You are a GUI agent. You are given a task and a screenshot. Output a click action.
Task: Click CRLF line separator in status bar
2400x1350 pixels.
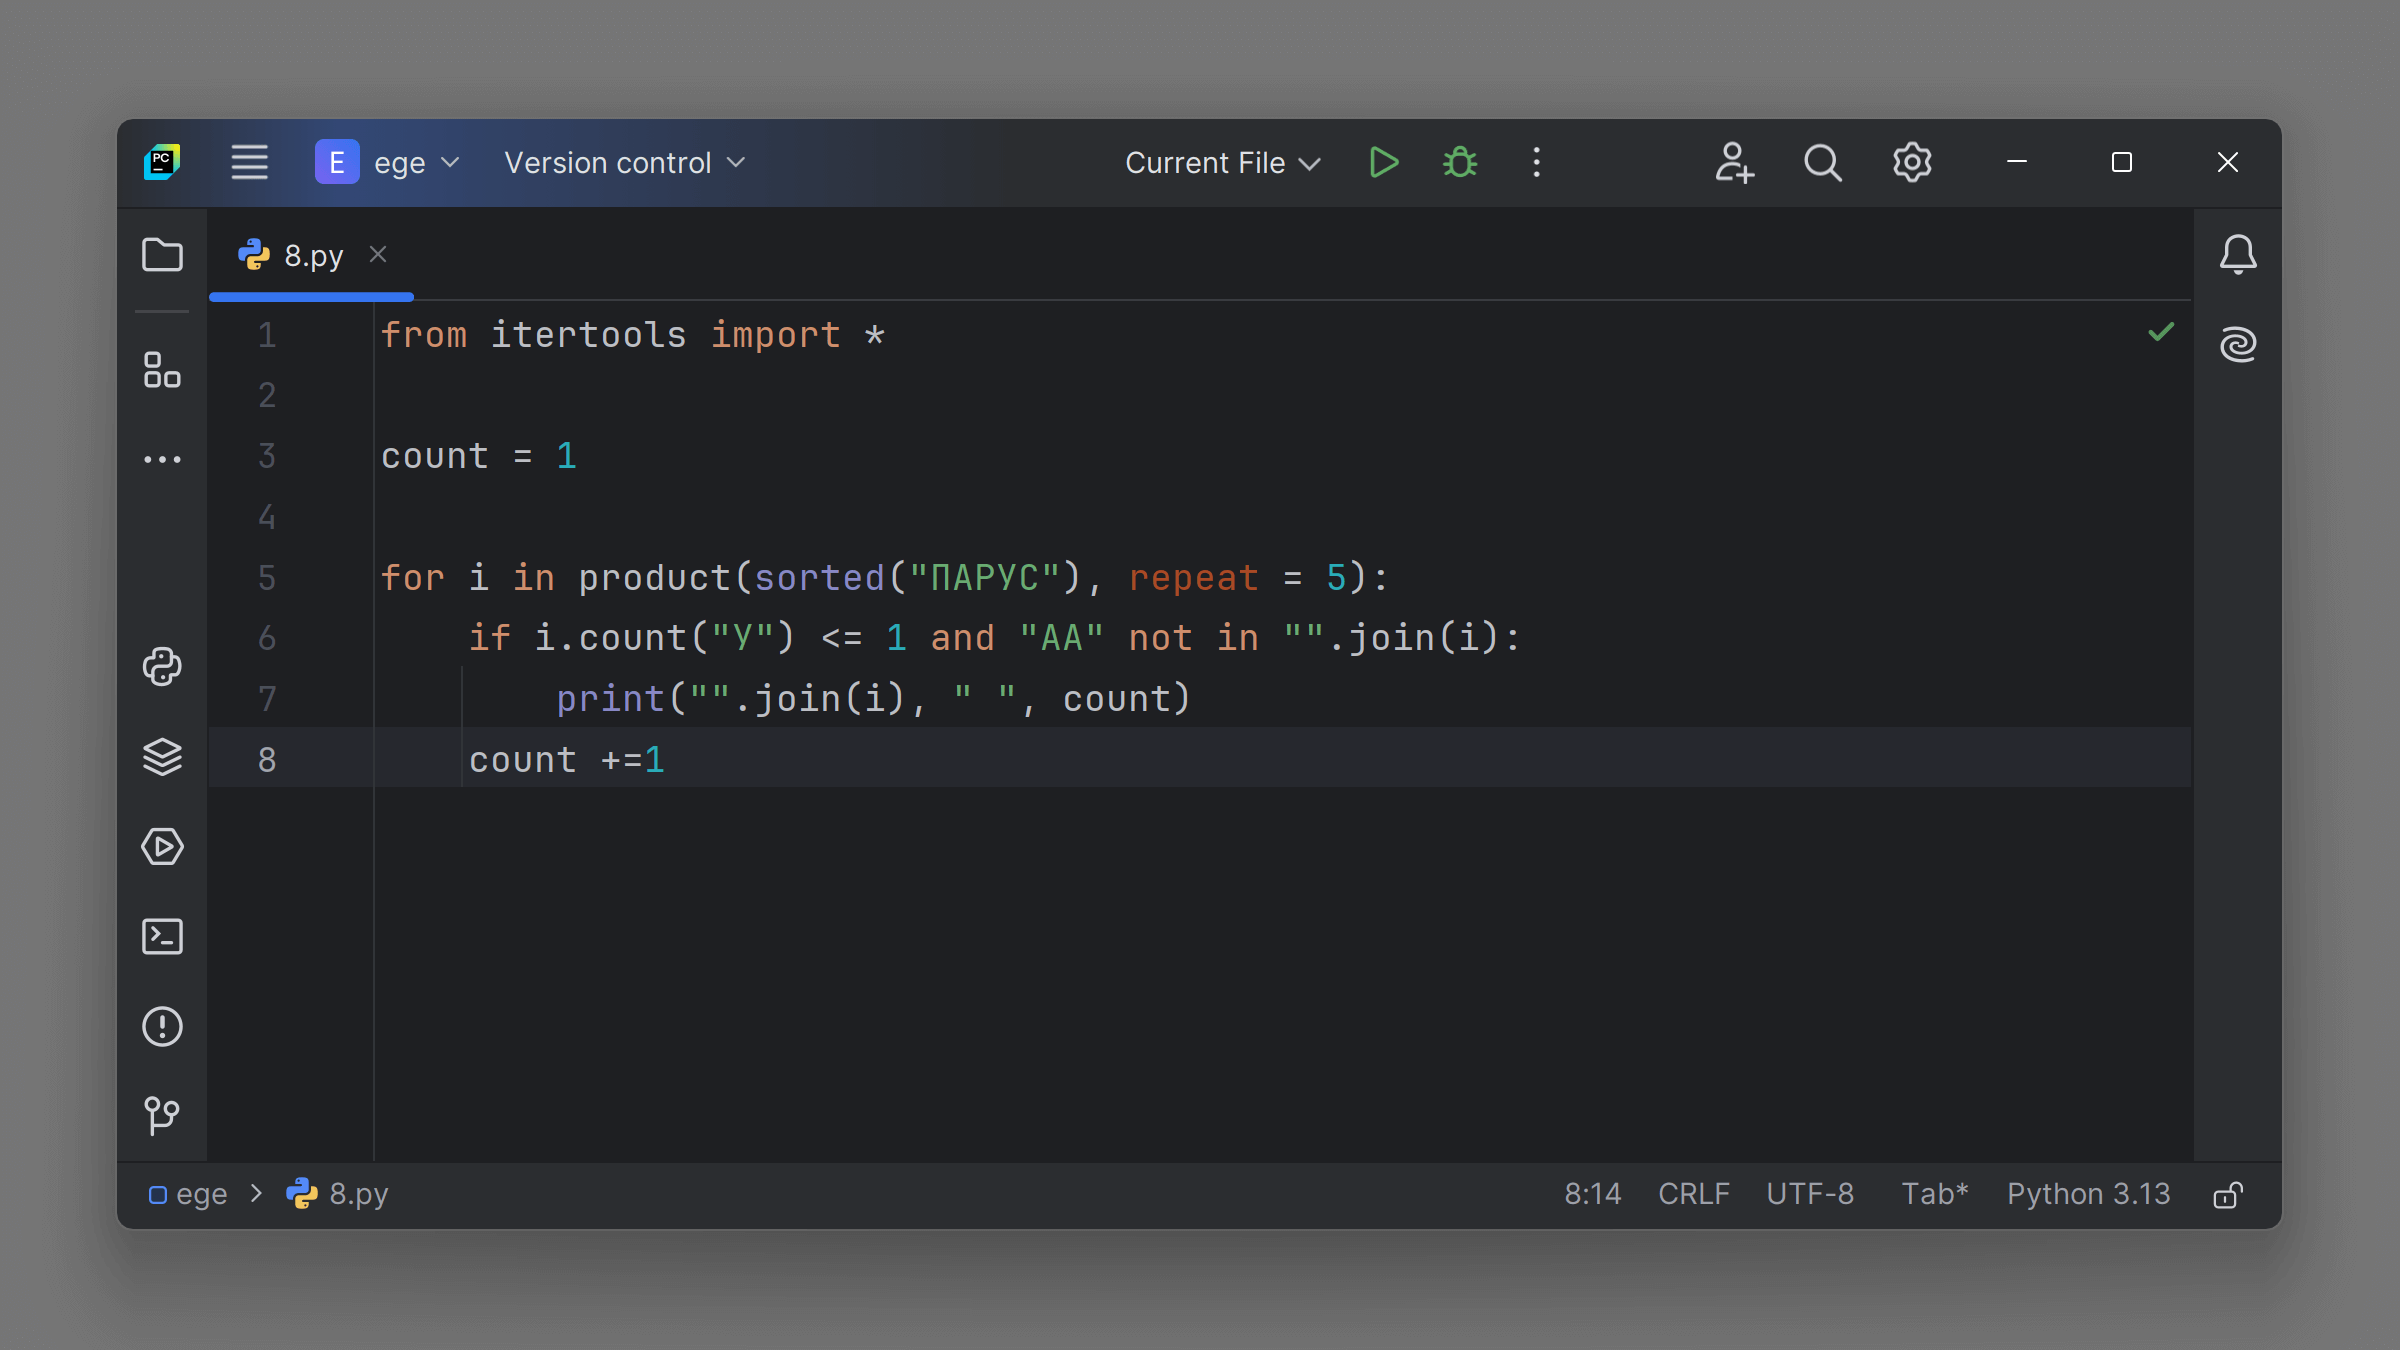pyautogui.click(x=1693, y=1194)
